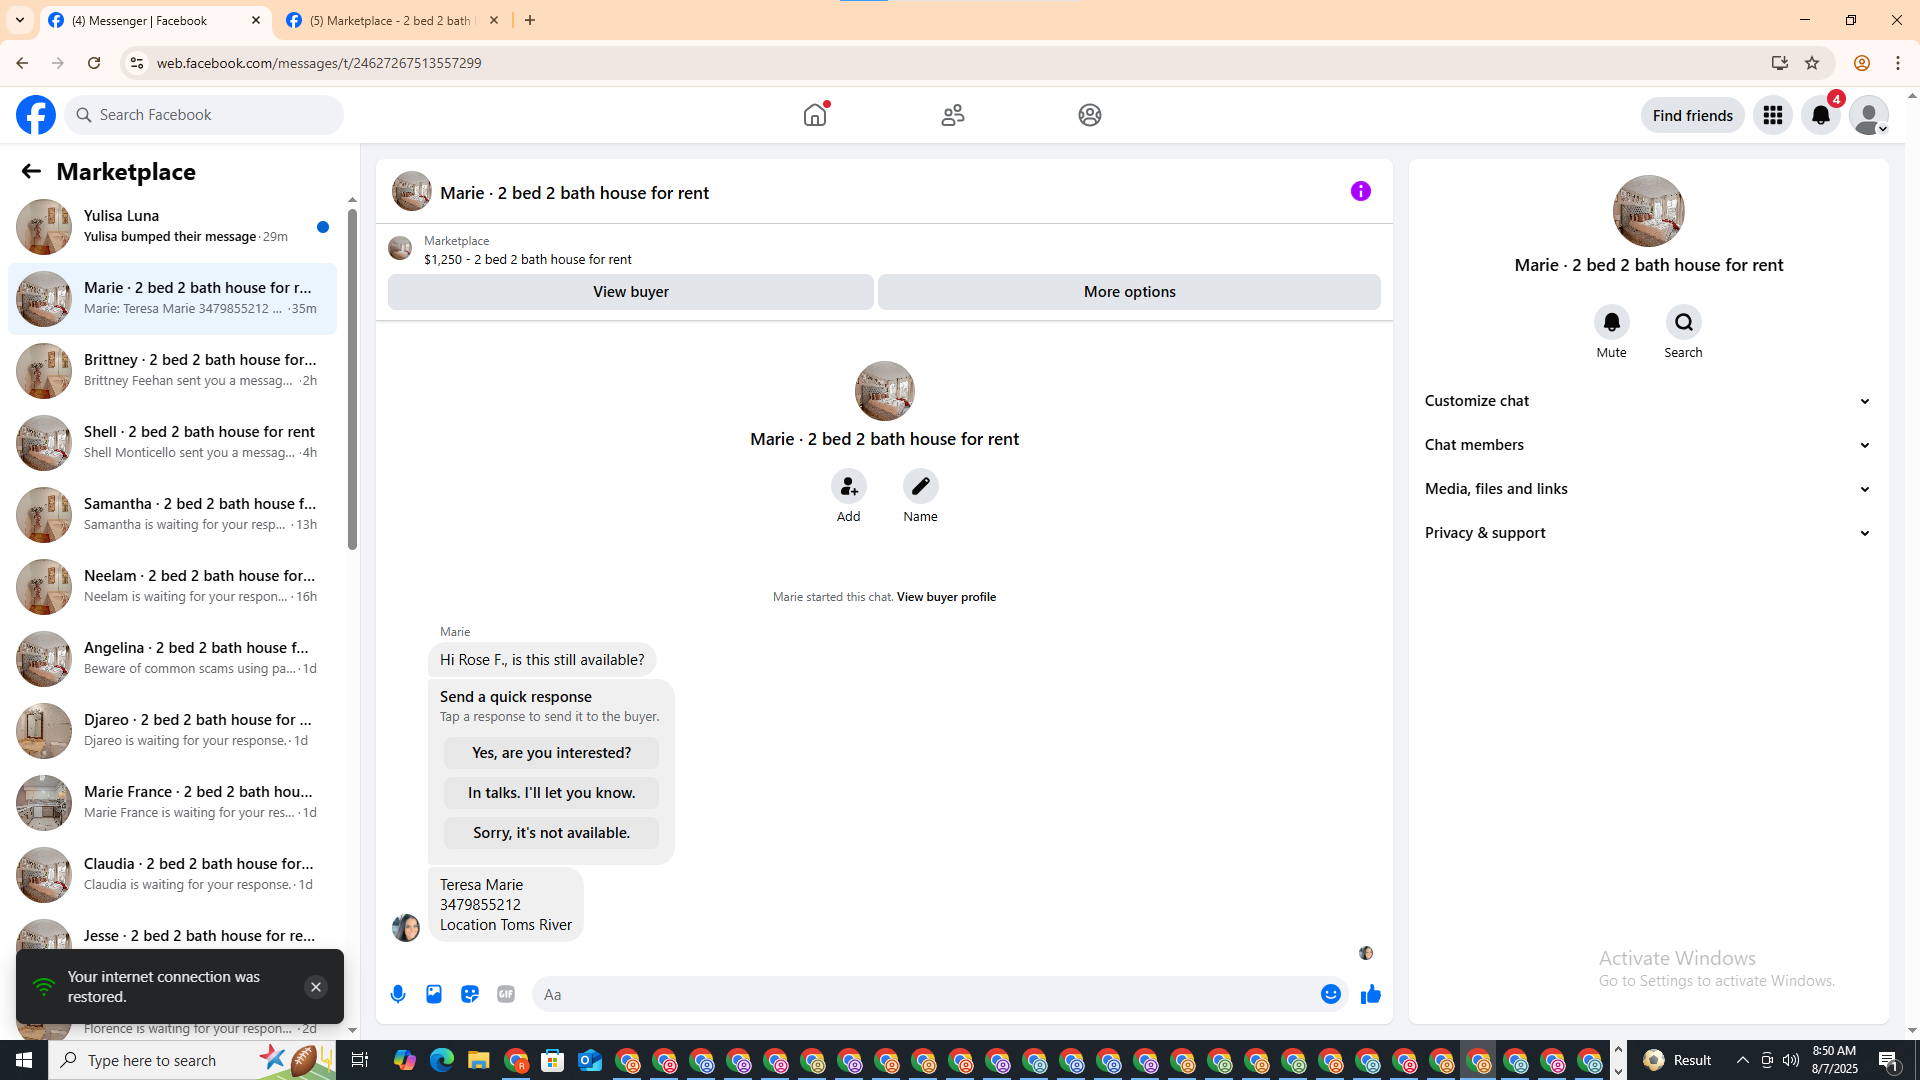Screen dimensions: 1920x1080
Task: Click the View buyer button
Action: coord(631,292)
